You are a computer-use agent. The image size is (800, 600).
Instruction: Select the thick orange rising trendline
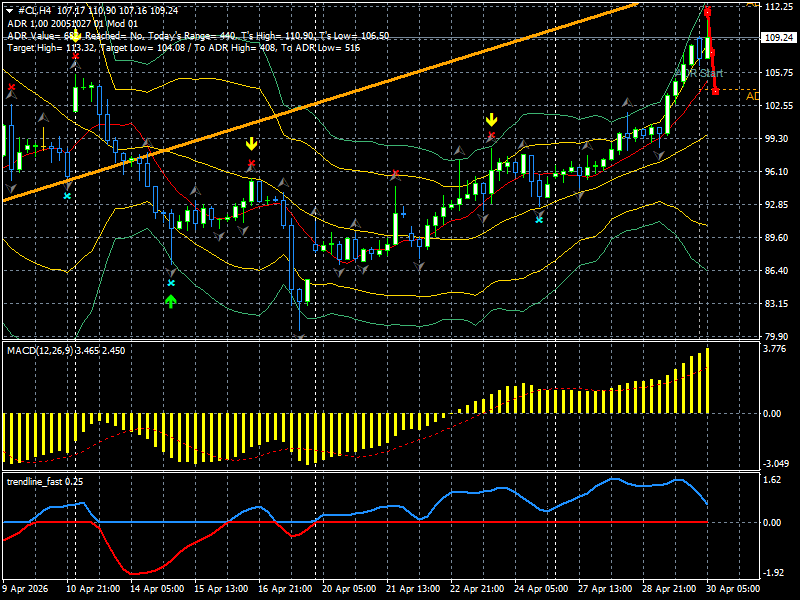(x=320, y=103)
